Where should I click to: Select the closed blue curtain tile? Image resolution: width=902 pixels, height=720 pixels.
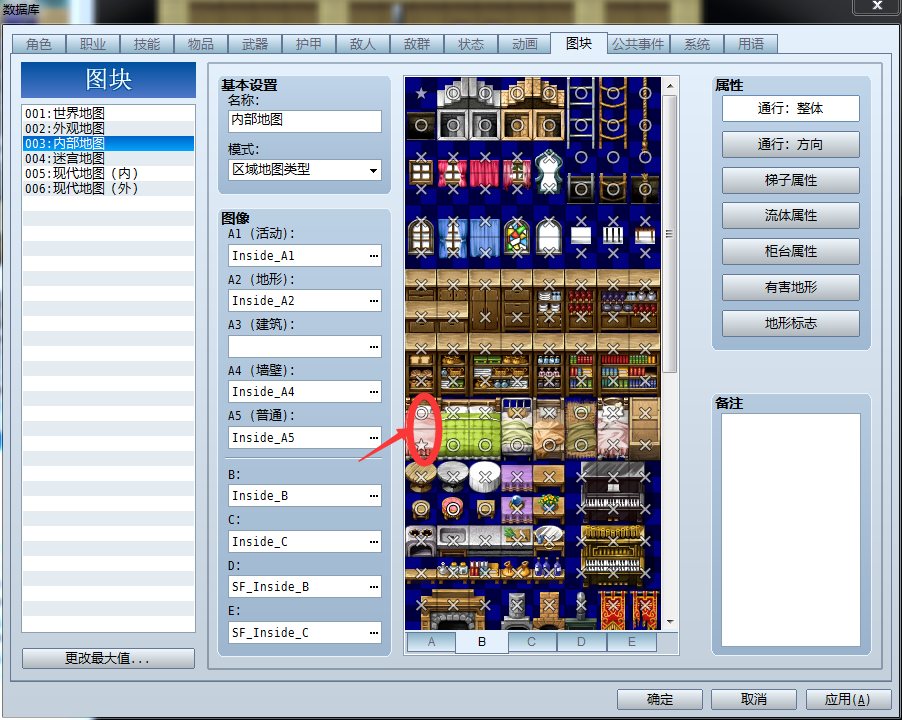pyautogui.click(x=485, y=237)
